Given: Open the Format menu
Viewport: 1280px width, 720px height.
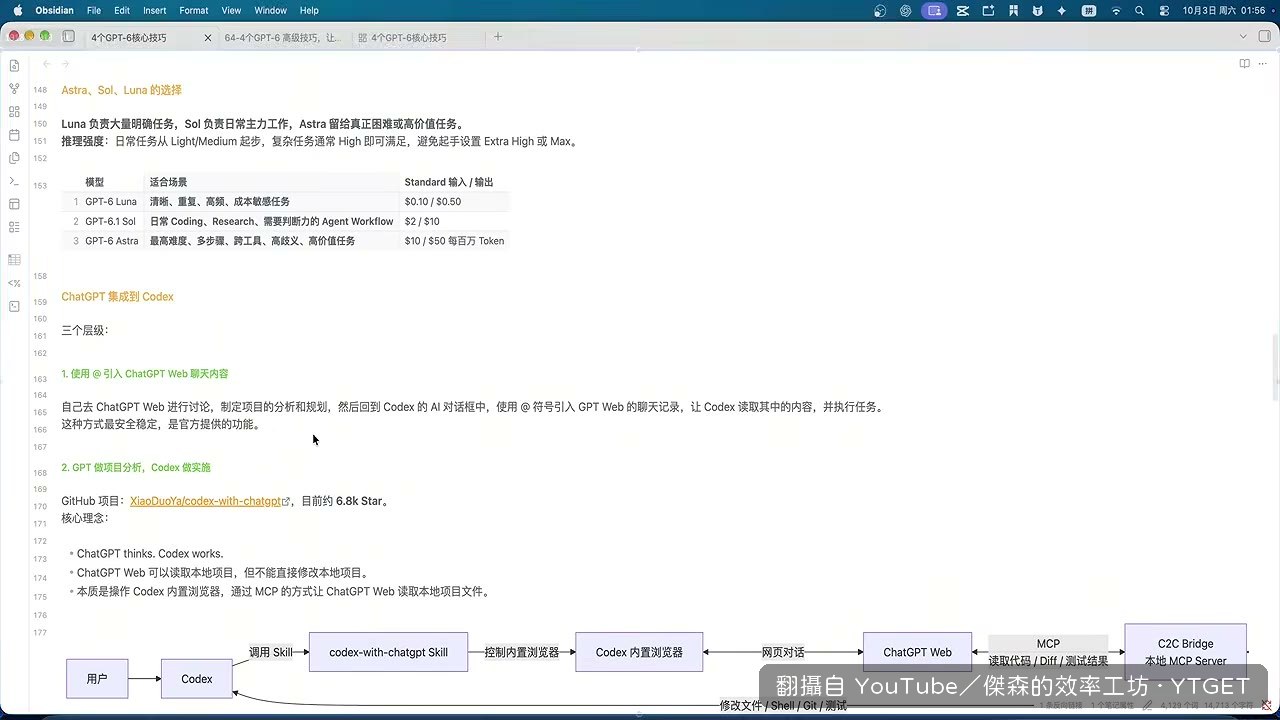Looking at the screenshot, I should tap(194, 10).
